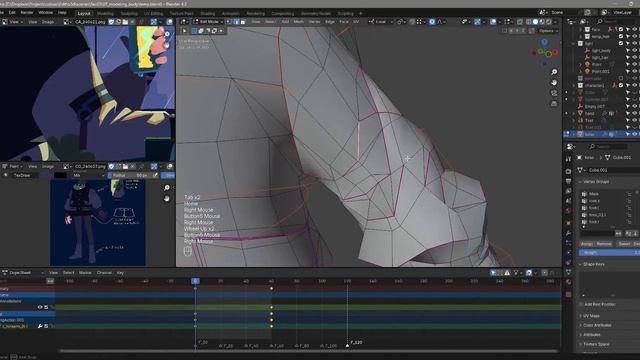Expand the character collection in outliner
The height and width of the screenshot is (360, 640).
(573, 86)
